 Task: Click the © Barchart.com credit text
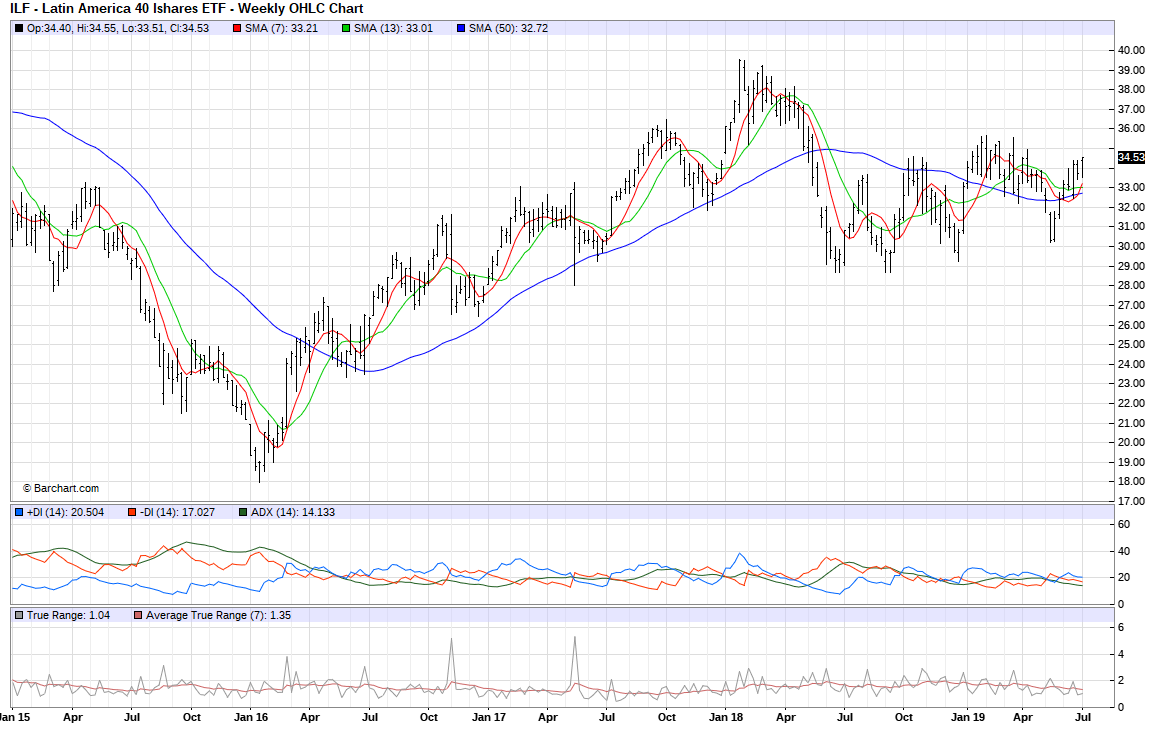point(60,489)
